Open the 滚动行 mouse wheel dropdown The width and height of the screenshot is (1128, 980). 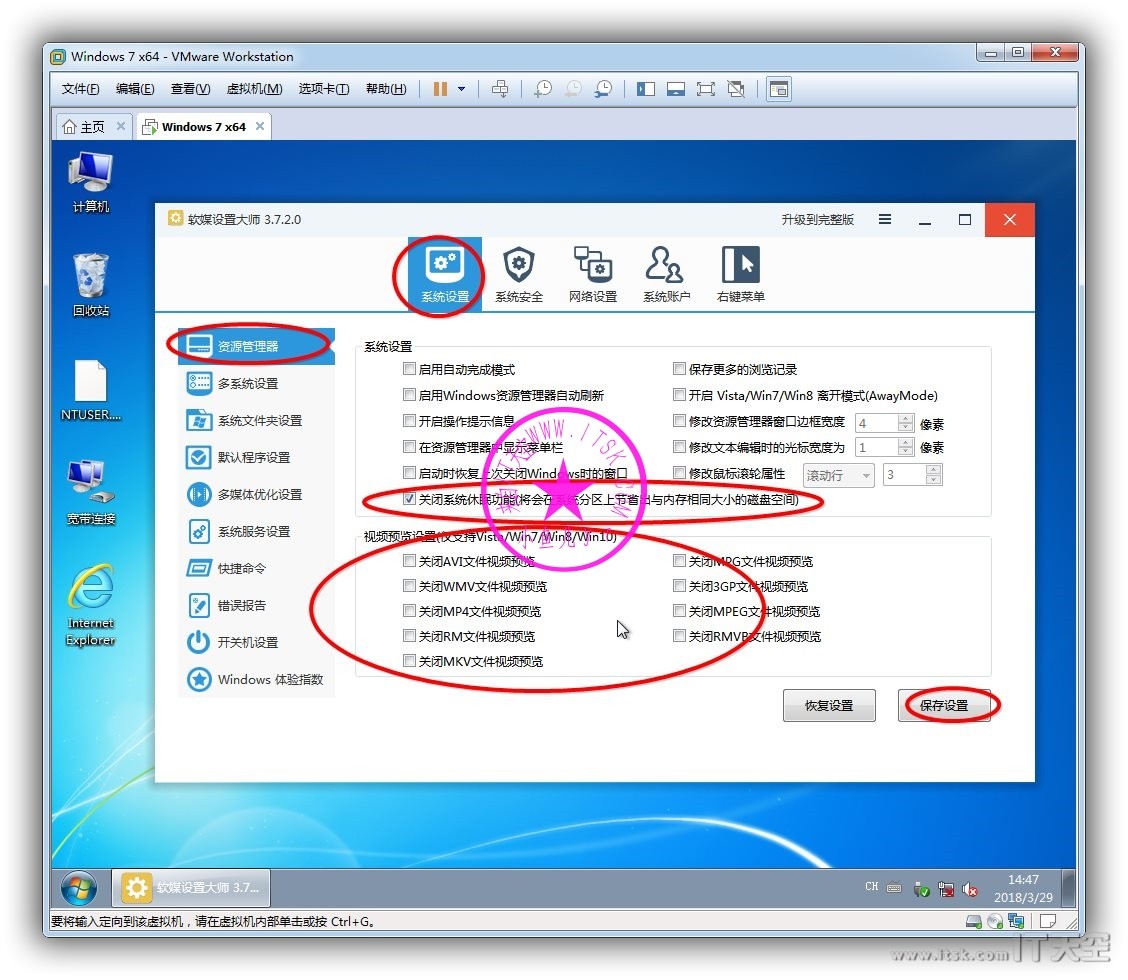click(839, 475)
